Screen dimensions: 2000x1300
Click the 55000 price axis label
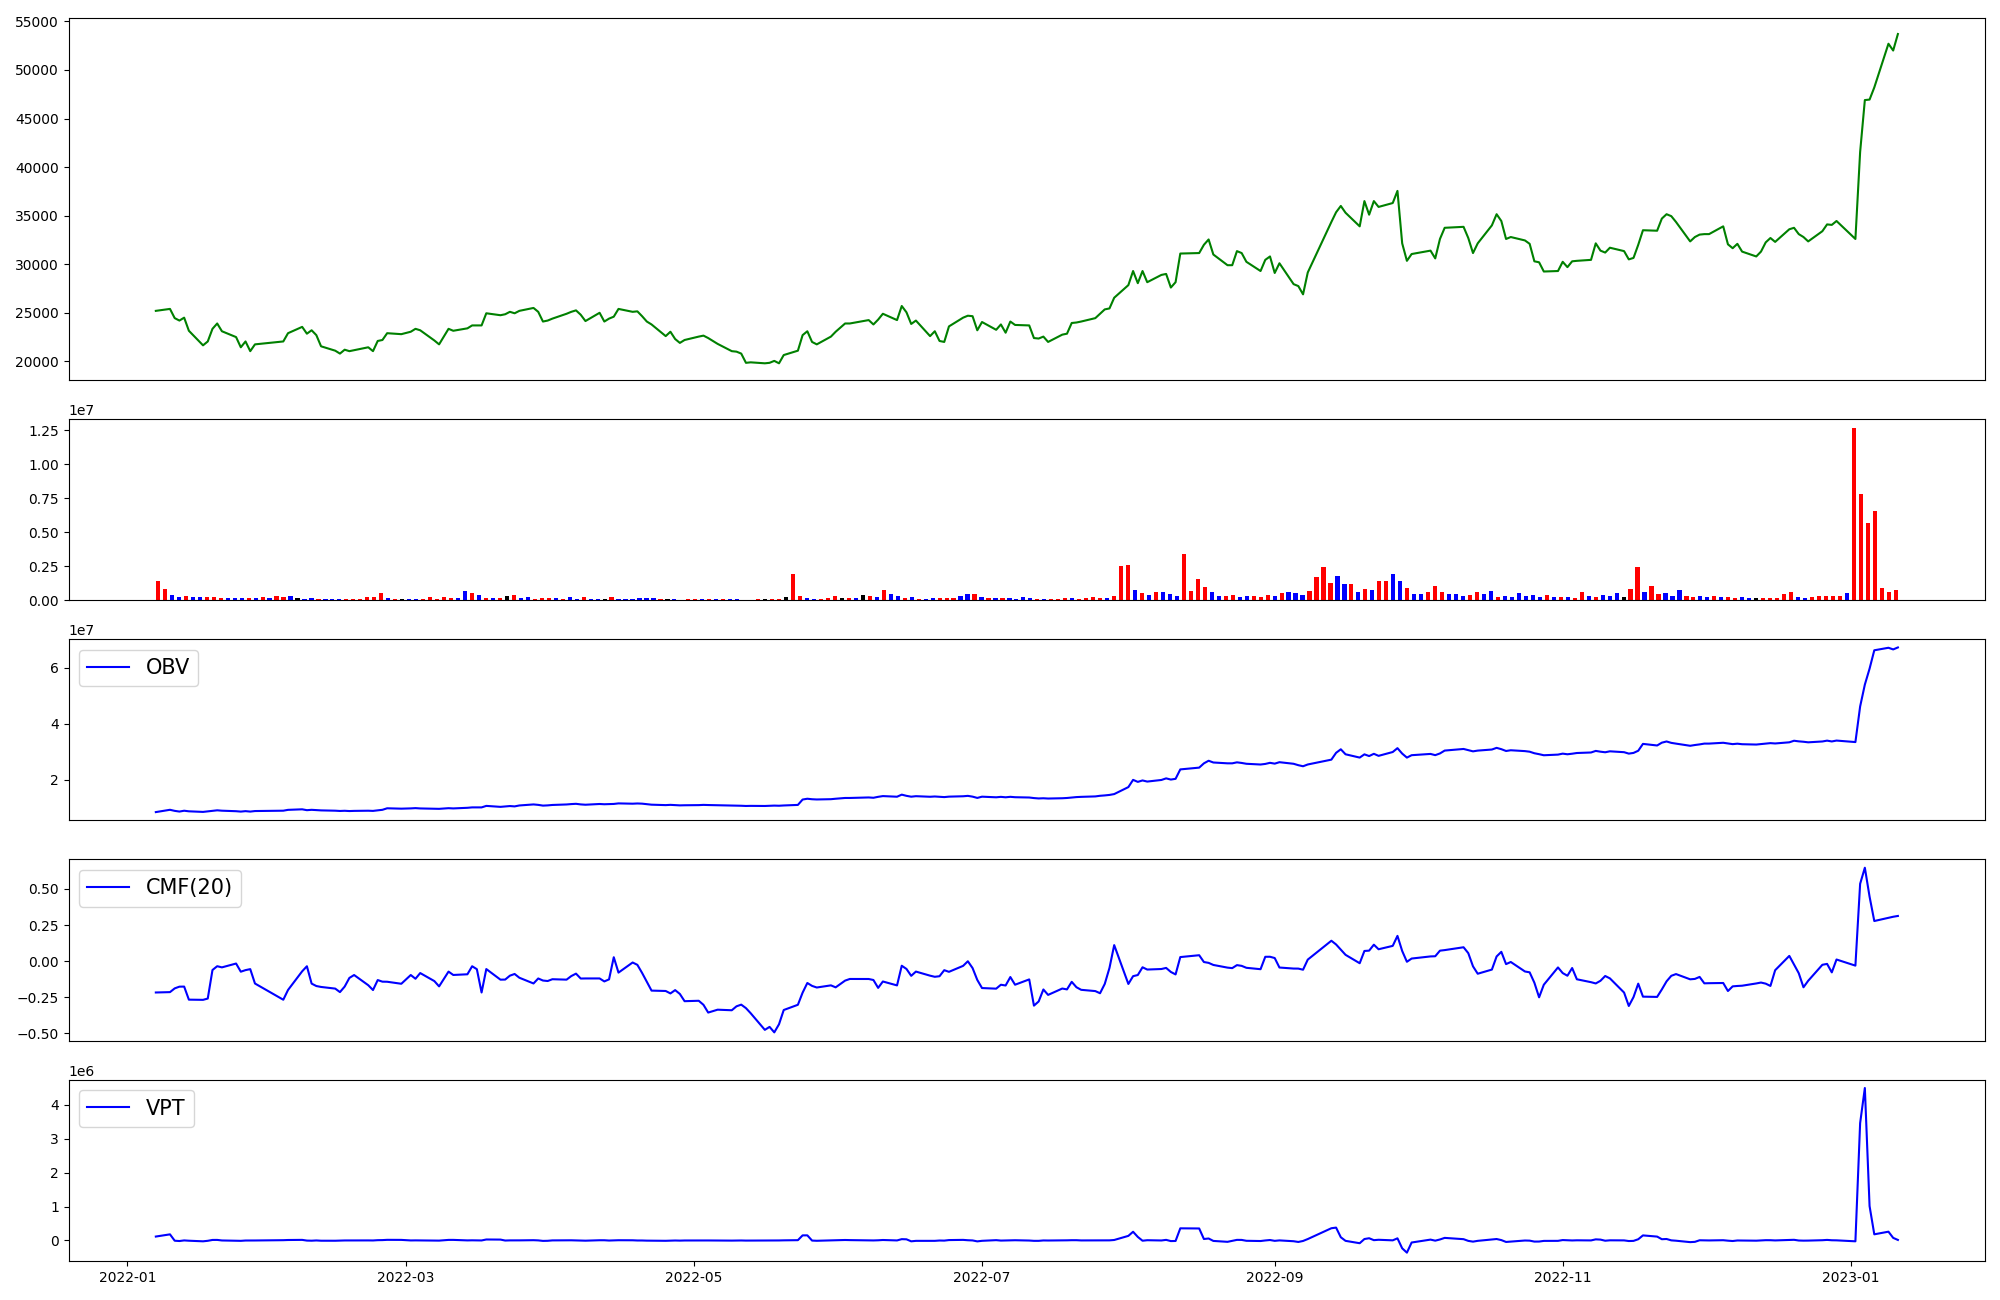coord(36,22)
